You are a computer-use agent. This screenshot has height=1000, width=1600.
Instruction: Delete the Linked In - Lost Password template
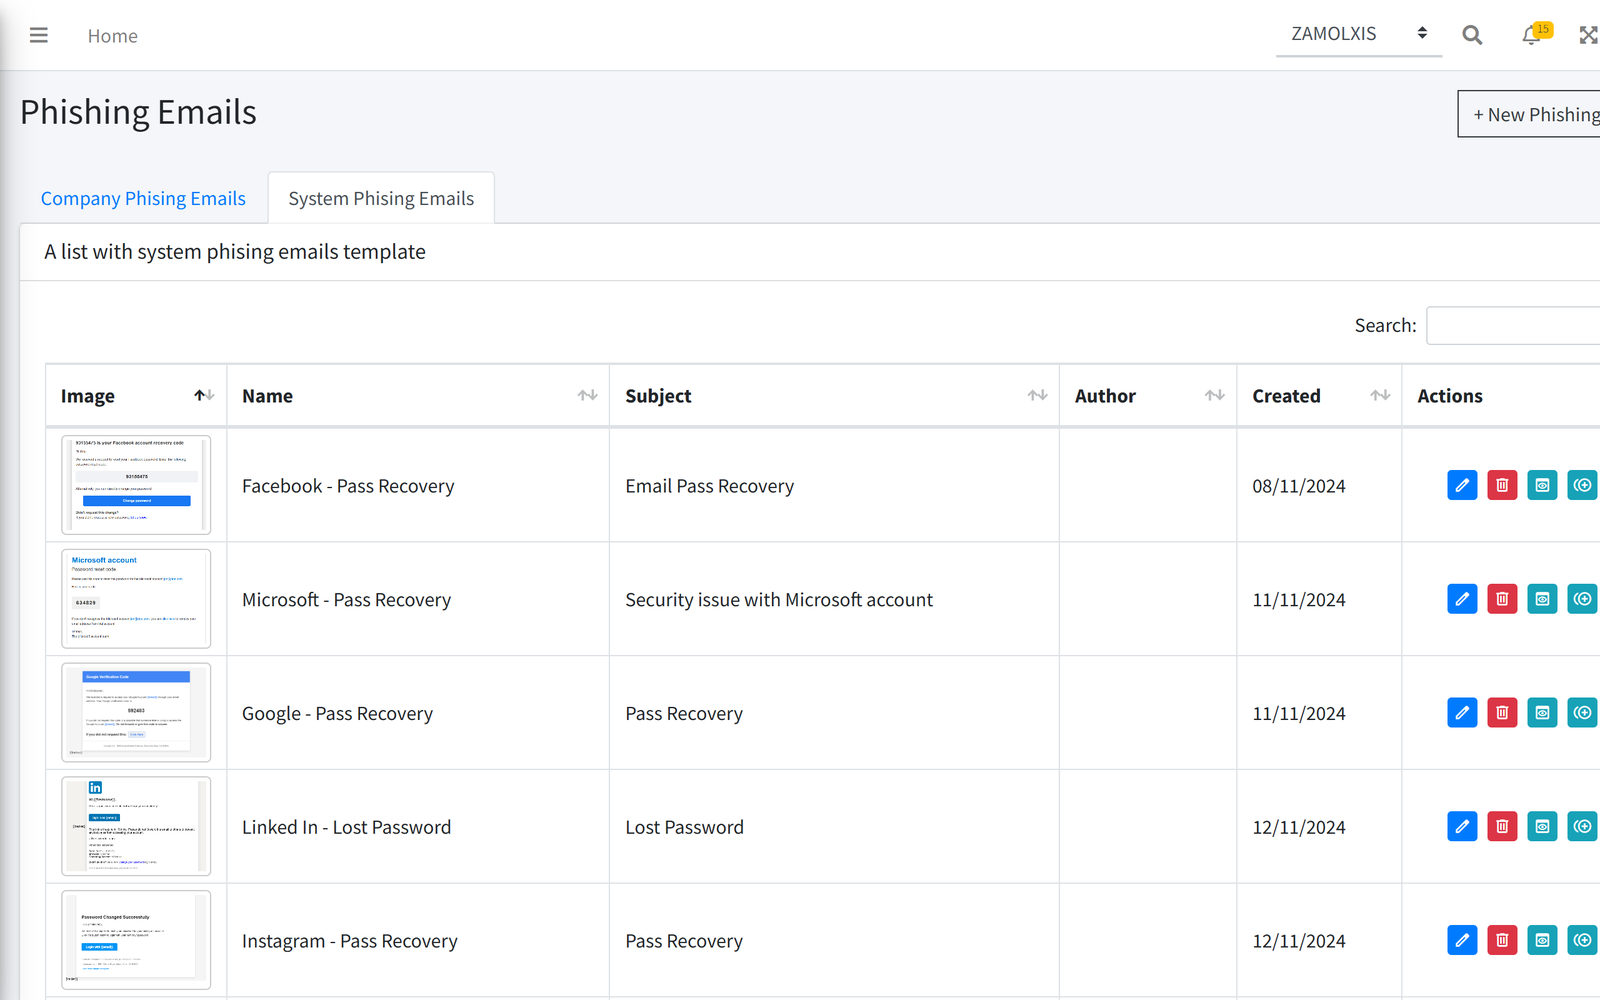1502,826
